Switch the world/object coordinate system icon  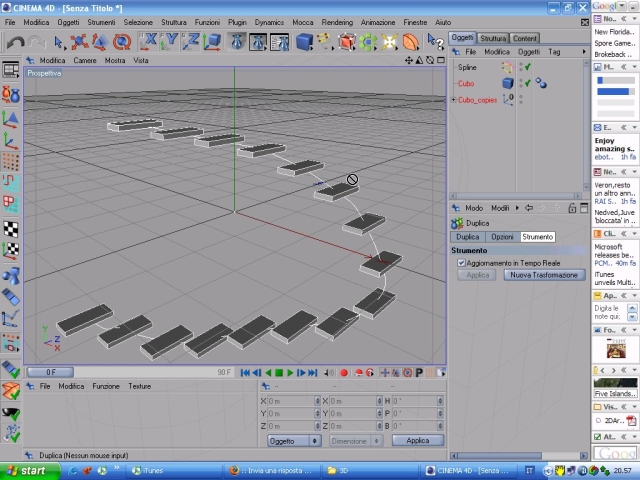tap(212, 42)
